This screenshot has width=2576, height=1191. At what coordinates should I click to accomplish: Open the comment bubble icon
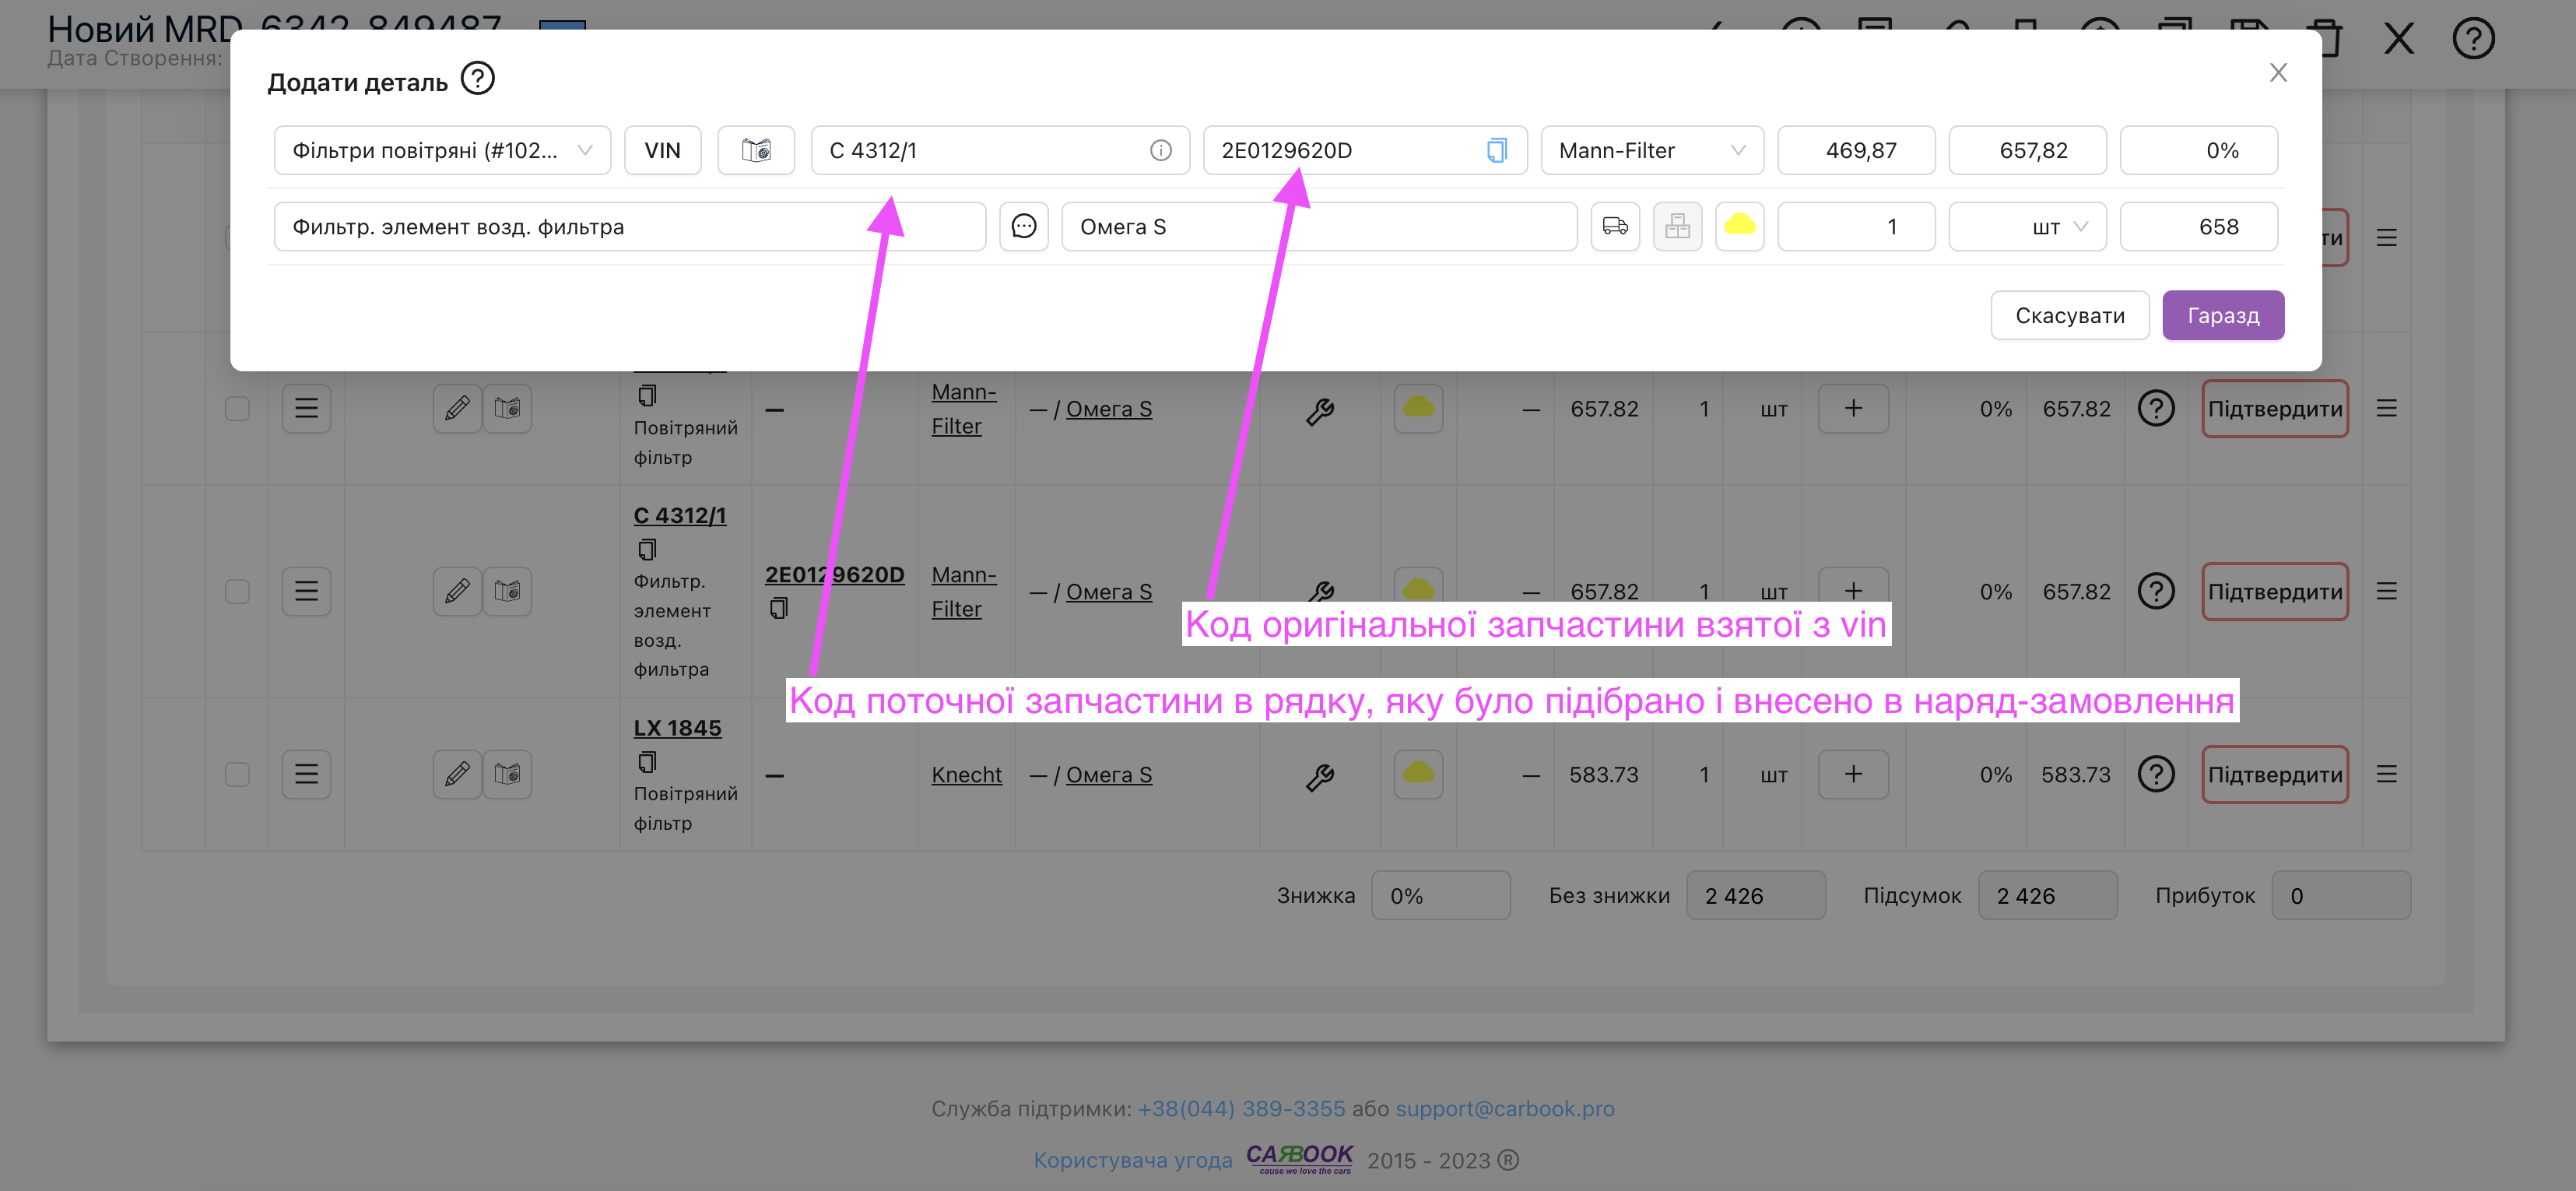tap(1023, 226)
